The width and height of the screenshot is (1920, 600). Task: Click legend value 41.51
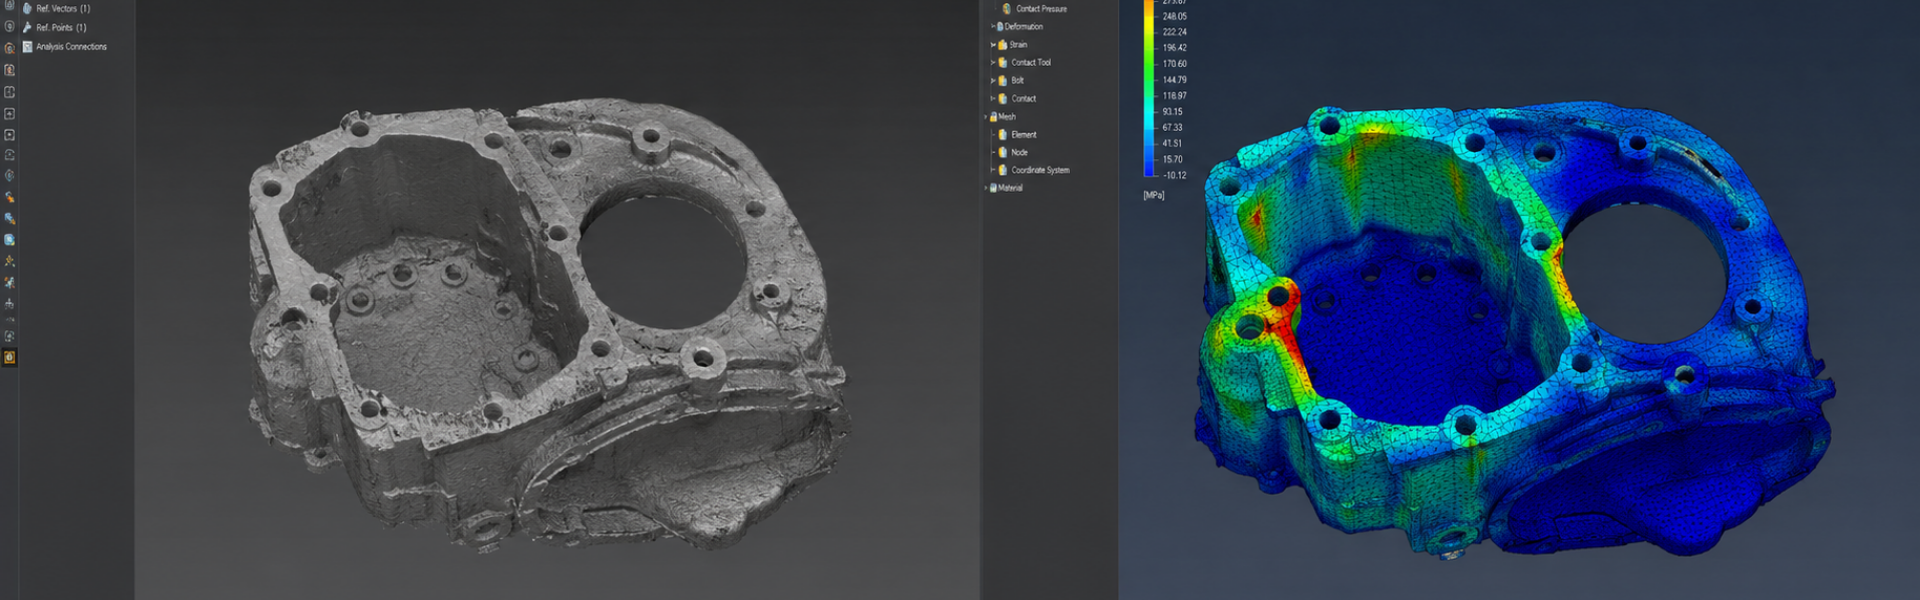[x=1173, y=143]
